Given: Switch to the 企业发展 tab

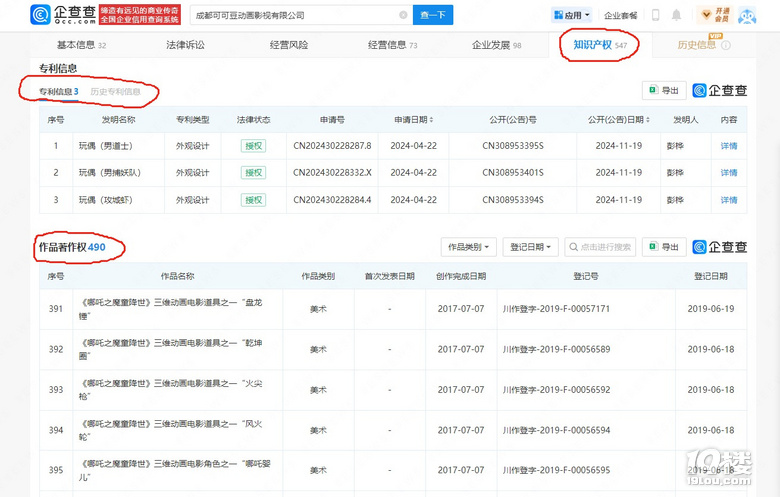Looking at the screenshot, I should 496,45.
